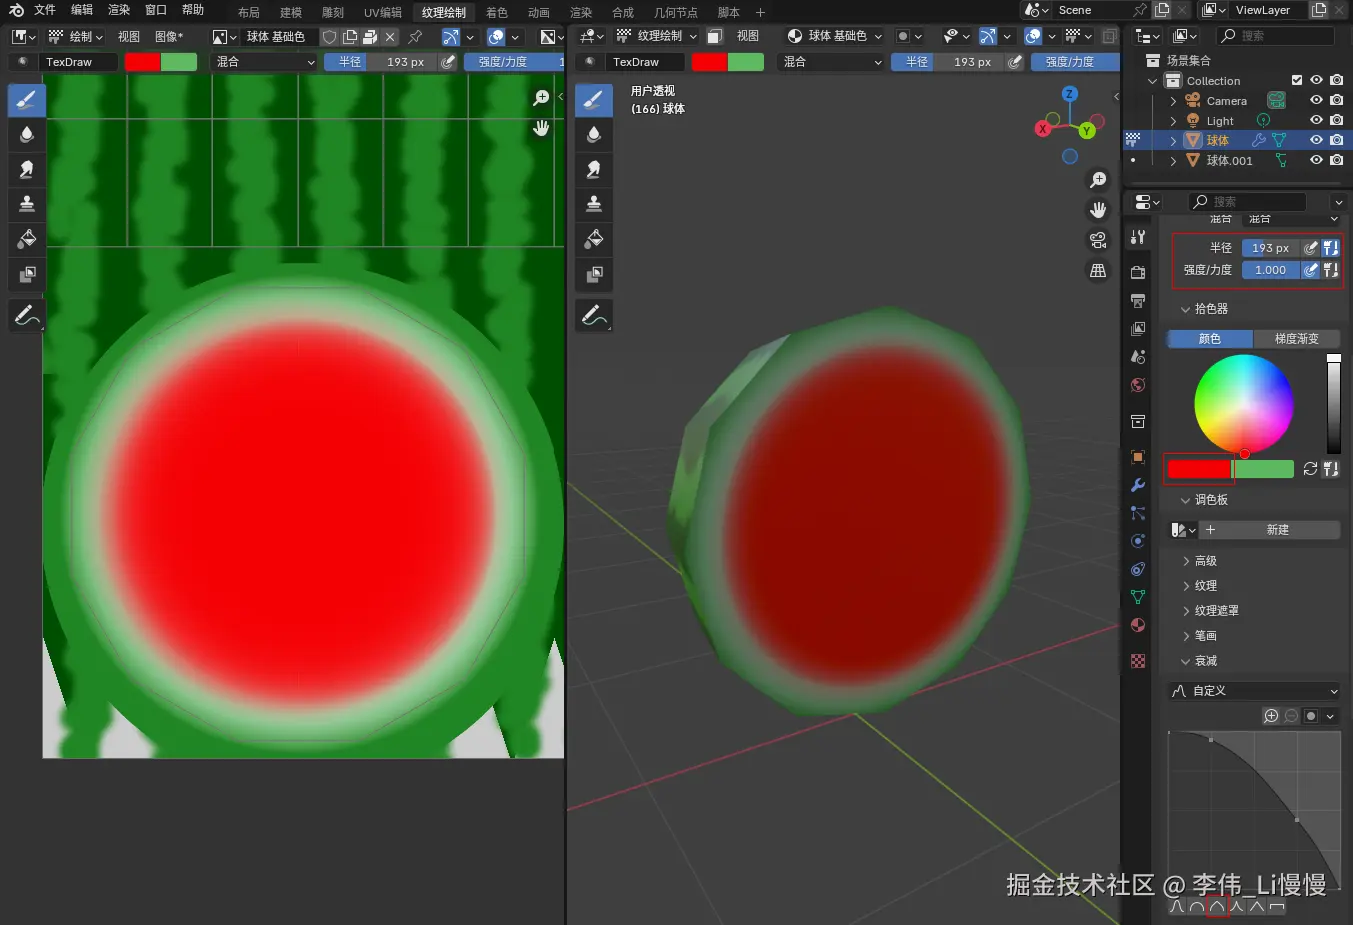1353x925 pixels.
Task: Open the Texture properties checker tab
Action: (1138, 661)
